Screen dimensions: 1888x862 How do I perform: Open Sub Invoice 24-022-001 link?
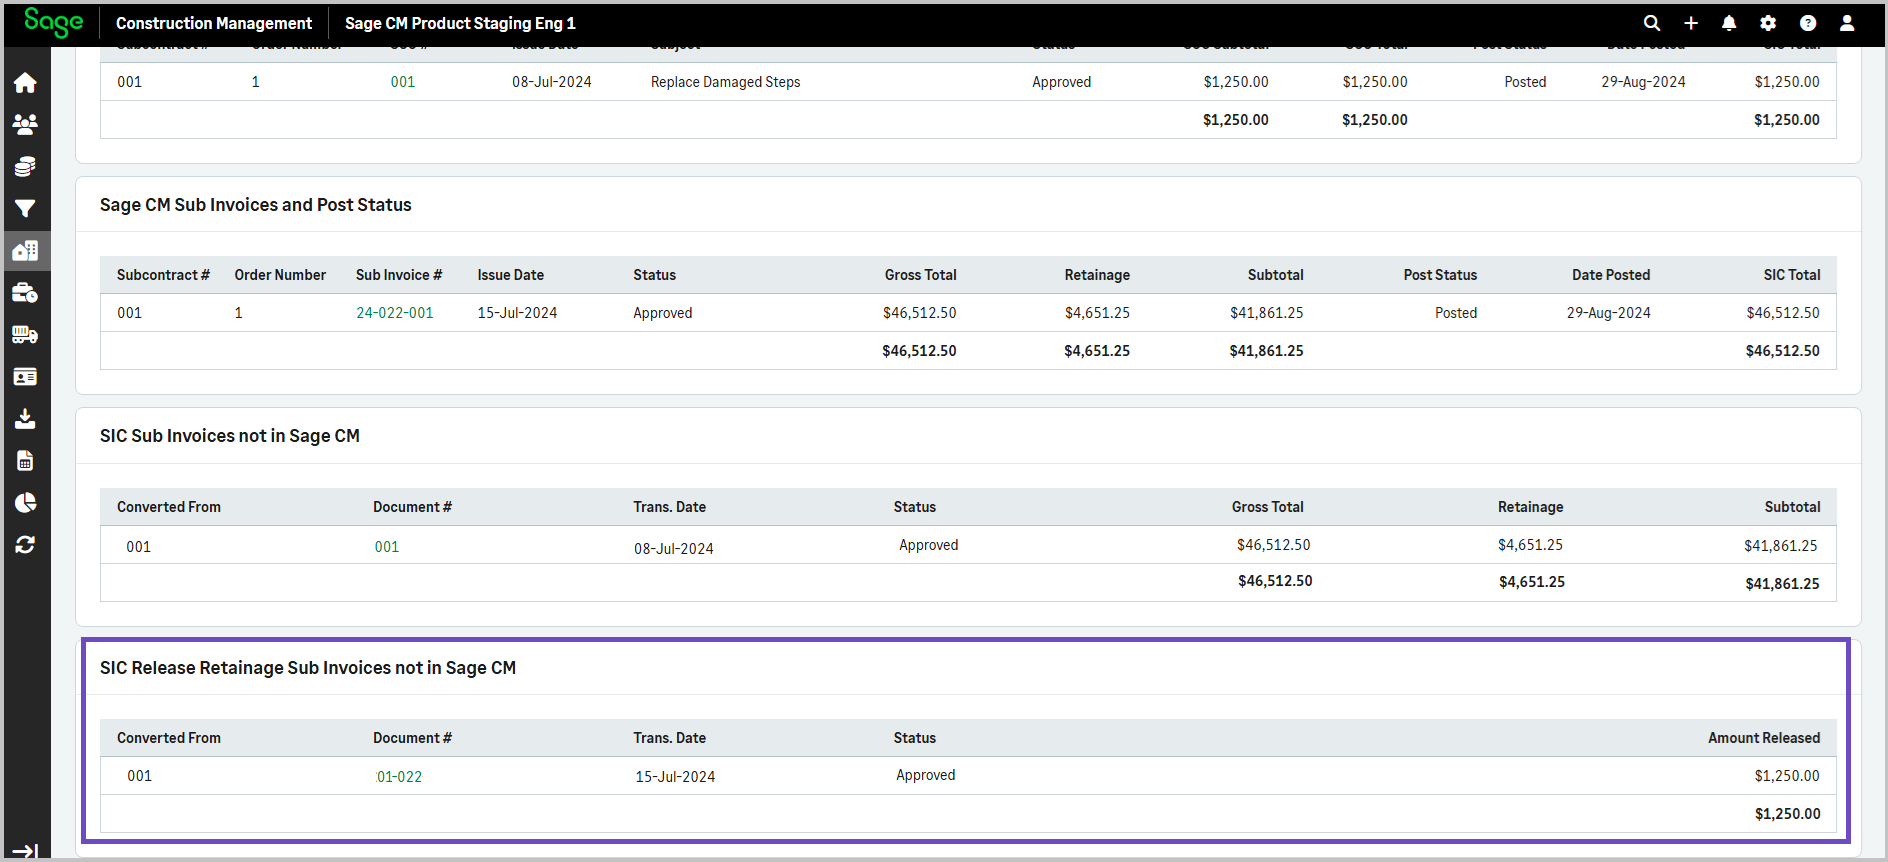coord(395,313)
